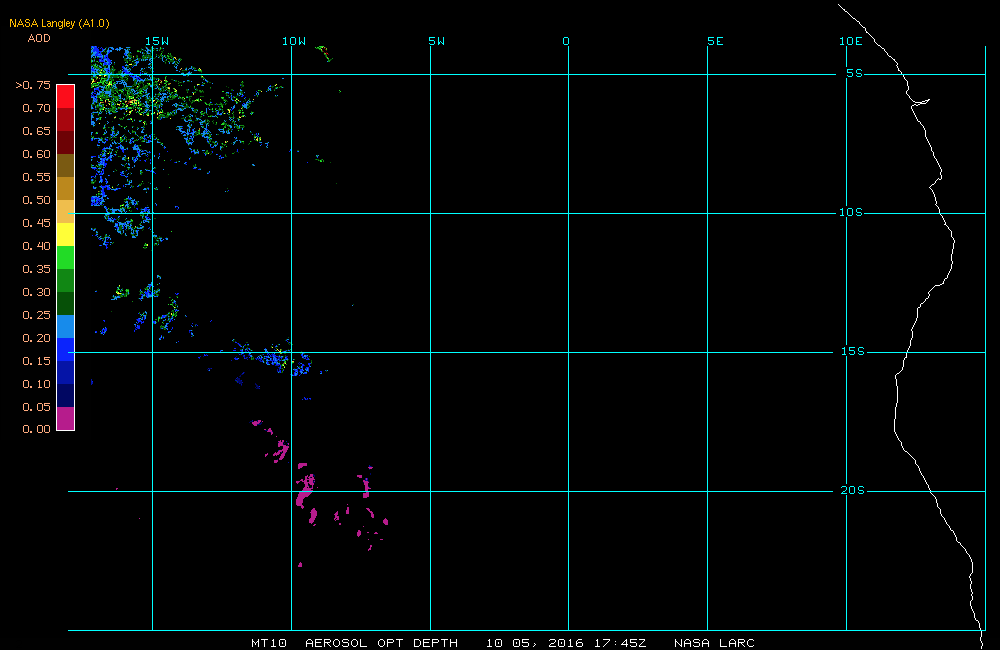Click the '10 05, 2016 17:45Z' timestamp
1000x650 pixels.
tap(566, 643)
